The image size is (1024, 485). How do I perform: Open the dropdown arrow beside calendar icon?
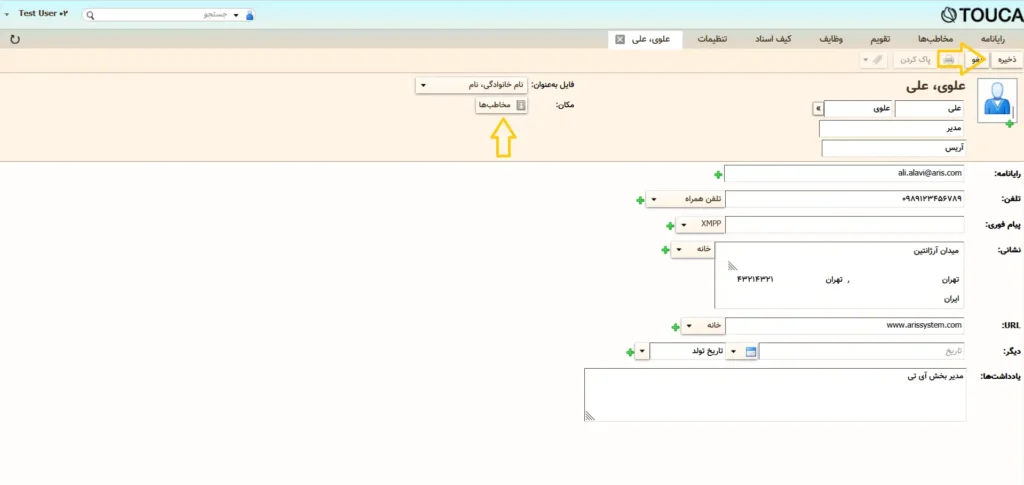733,352
